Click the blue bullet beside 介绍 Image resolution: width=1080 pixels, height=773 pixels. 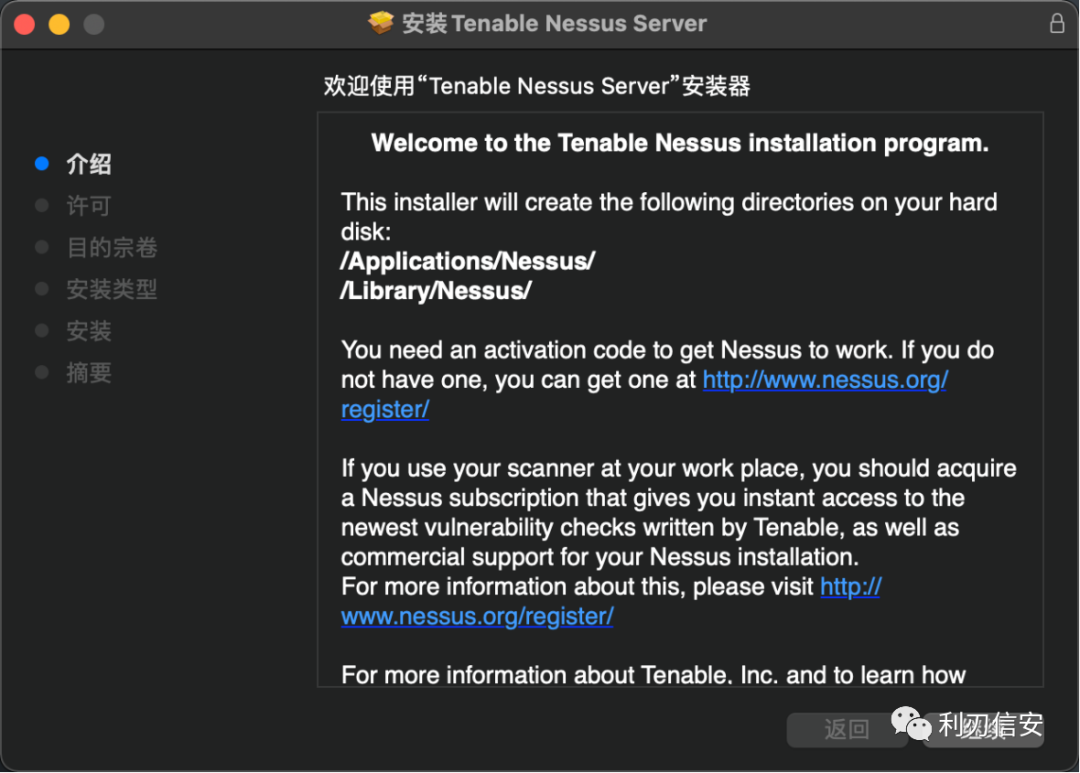point(42,163)
